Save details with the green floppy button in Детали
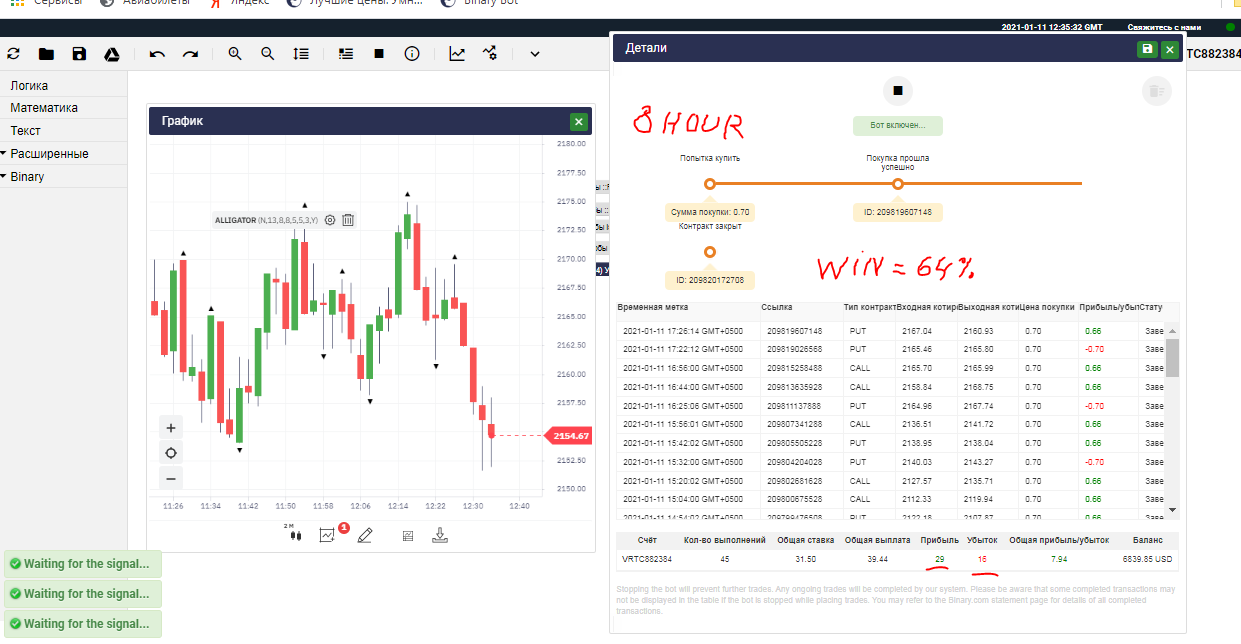This screenshot has height=644, width=1241. (x=1147, y=48)
